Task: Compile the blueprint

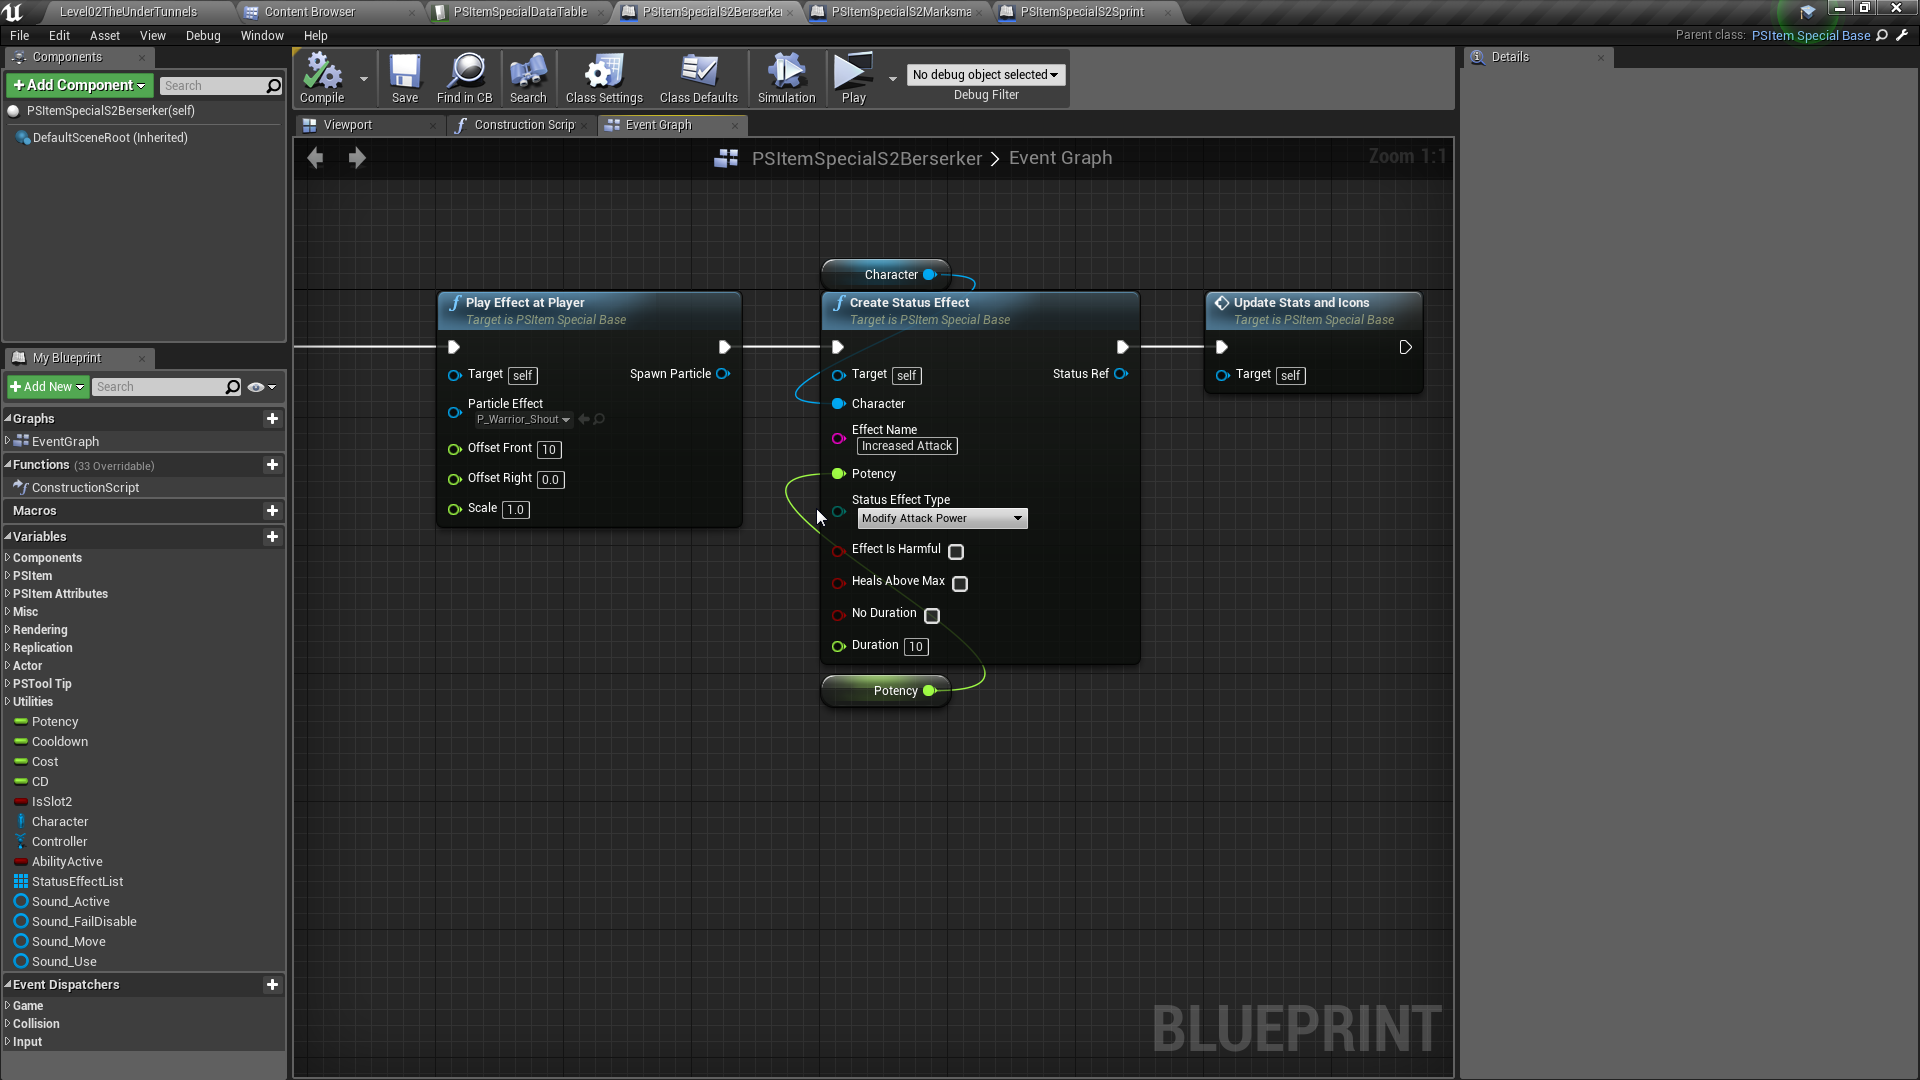Action: [x=322, y=78]
